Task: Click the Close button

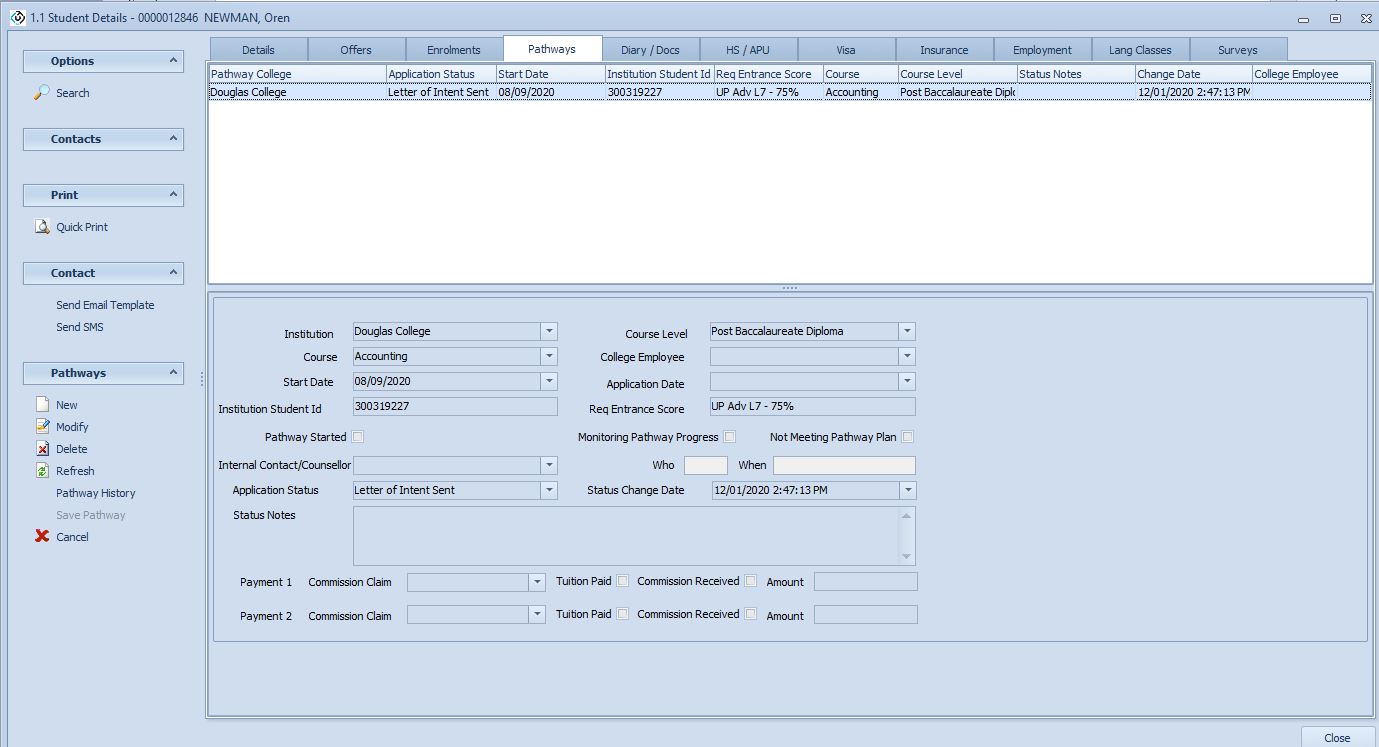Action: click(1336, 737)
